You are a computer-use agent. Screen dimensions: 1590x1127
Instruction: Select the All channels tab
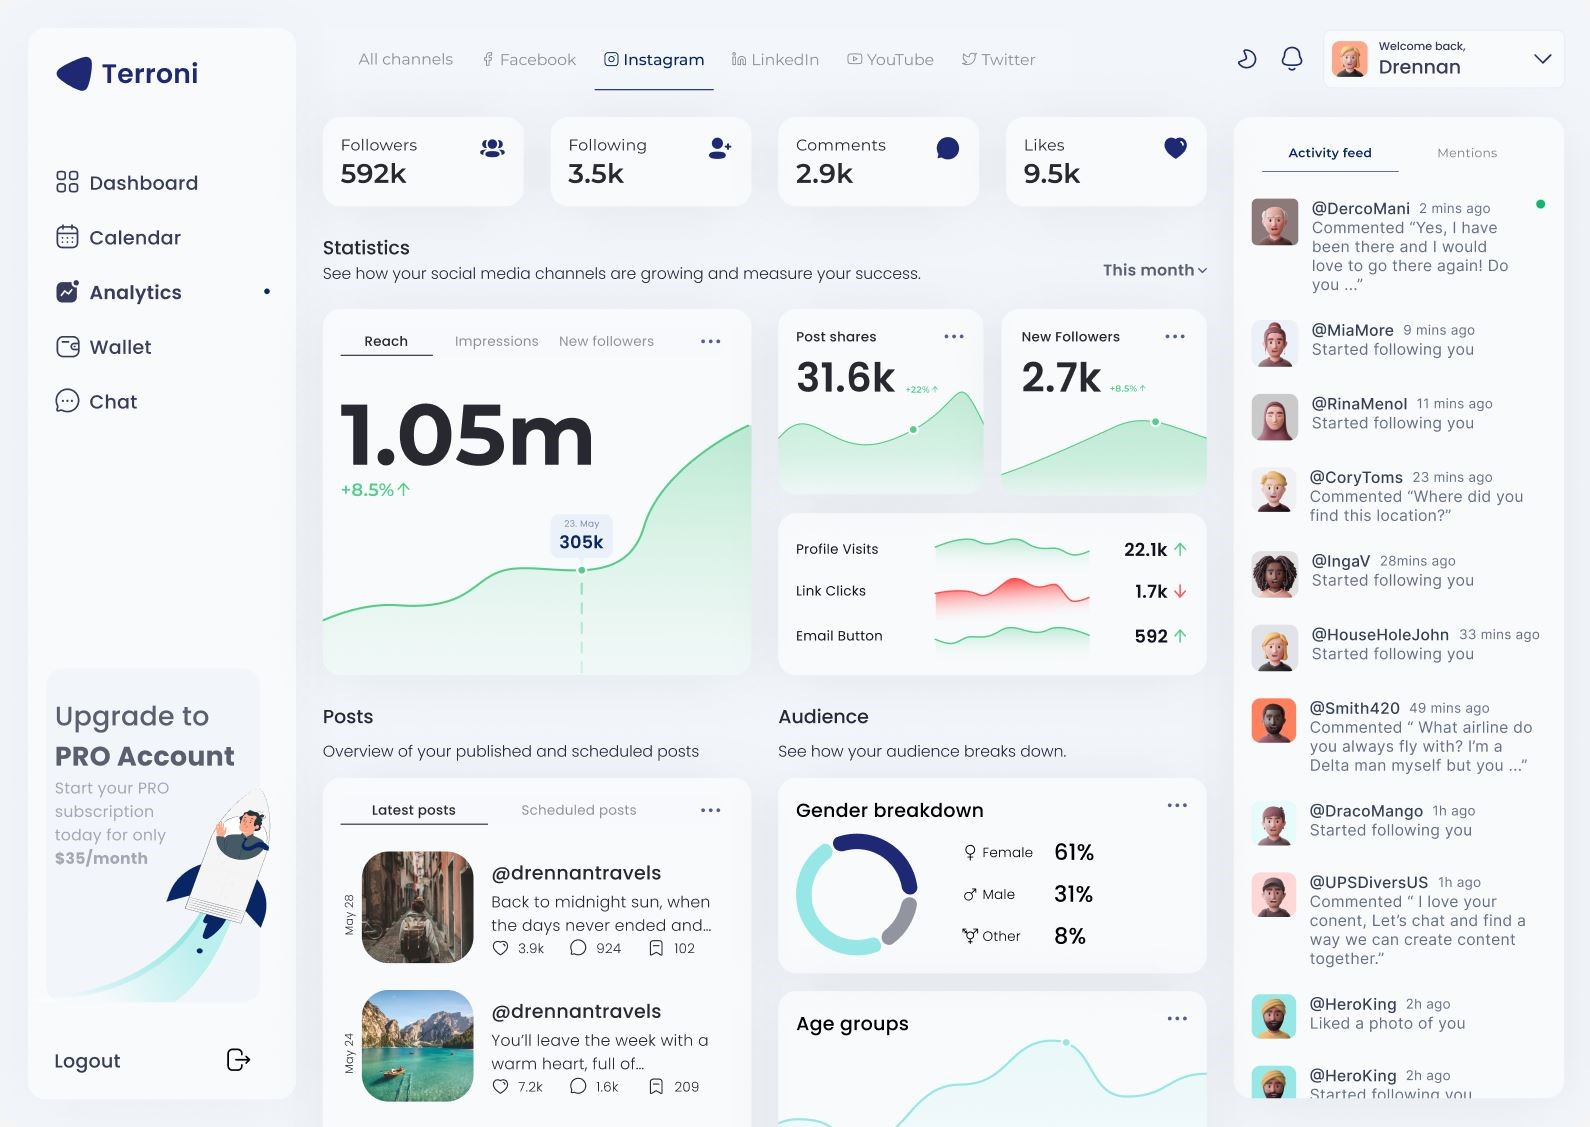click(405, 59)
